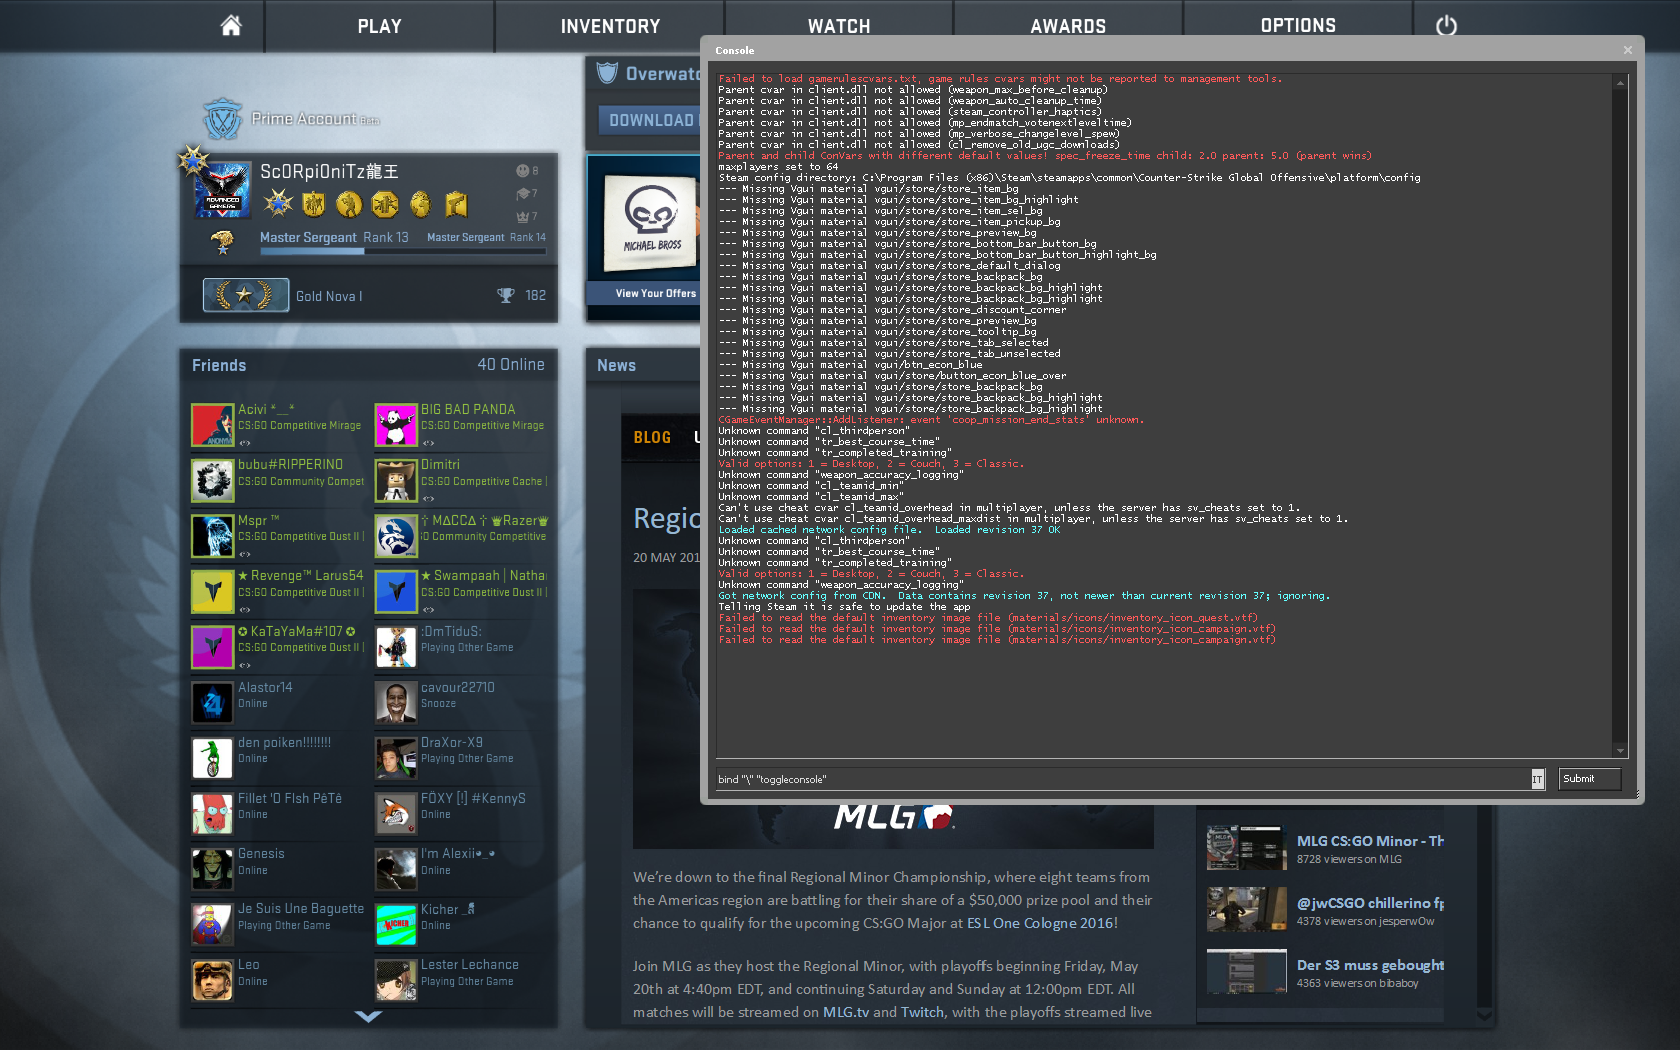Click Alastor14's friend avatar
Screen dimensions: 1680x1050
tap(212, 703)
